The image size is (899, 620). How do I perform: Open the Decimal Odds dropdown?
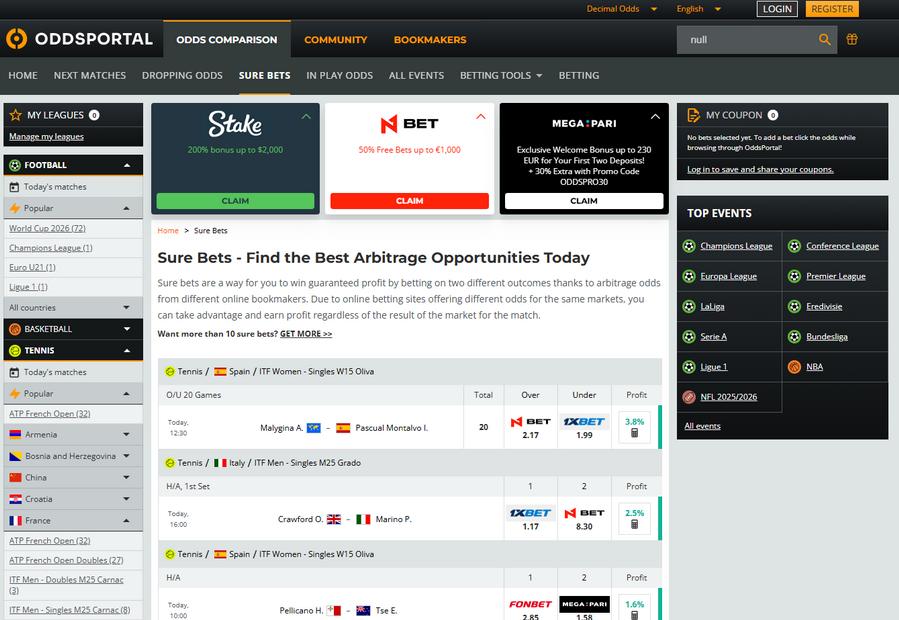tap(622, 9)
